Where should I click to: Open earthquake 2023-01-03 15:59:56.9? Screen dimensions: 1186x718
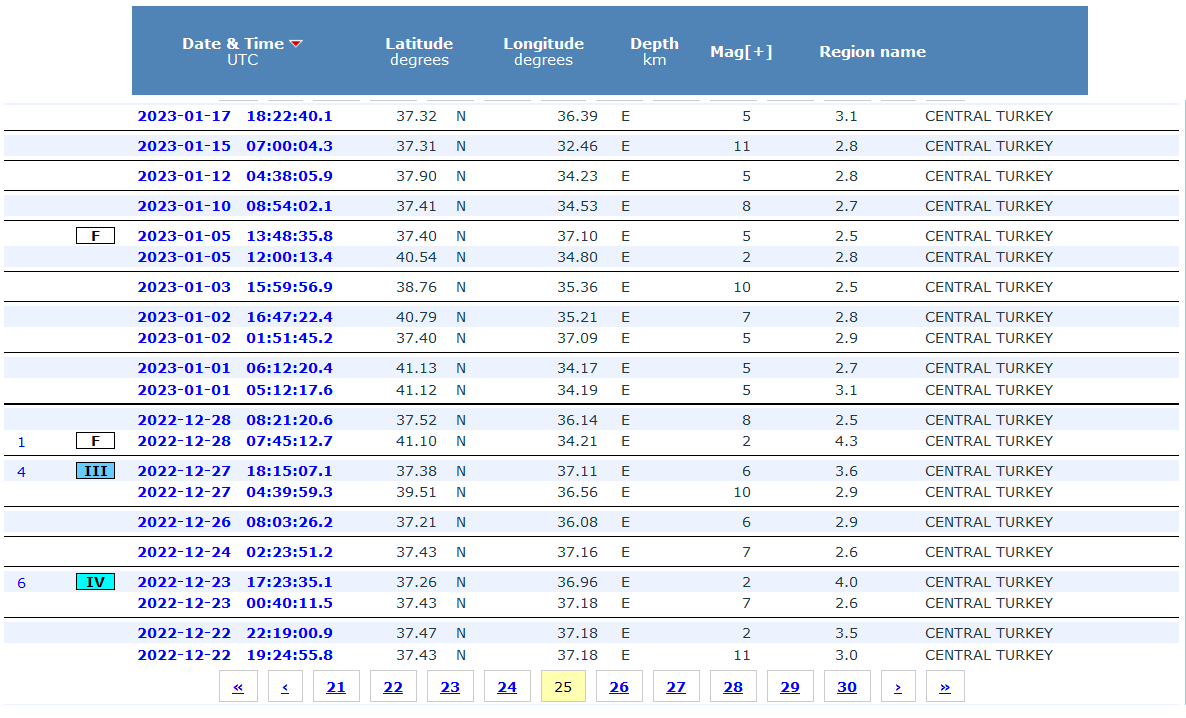[234, 288]
